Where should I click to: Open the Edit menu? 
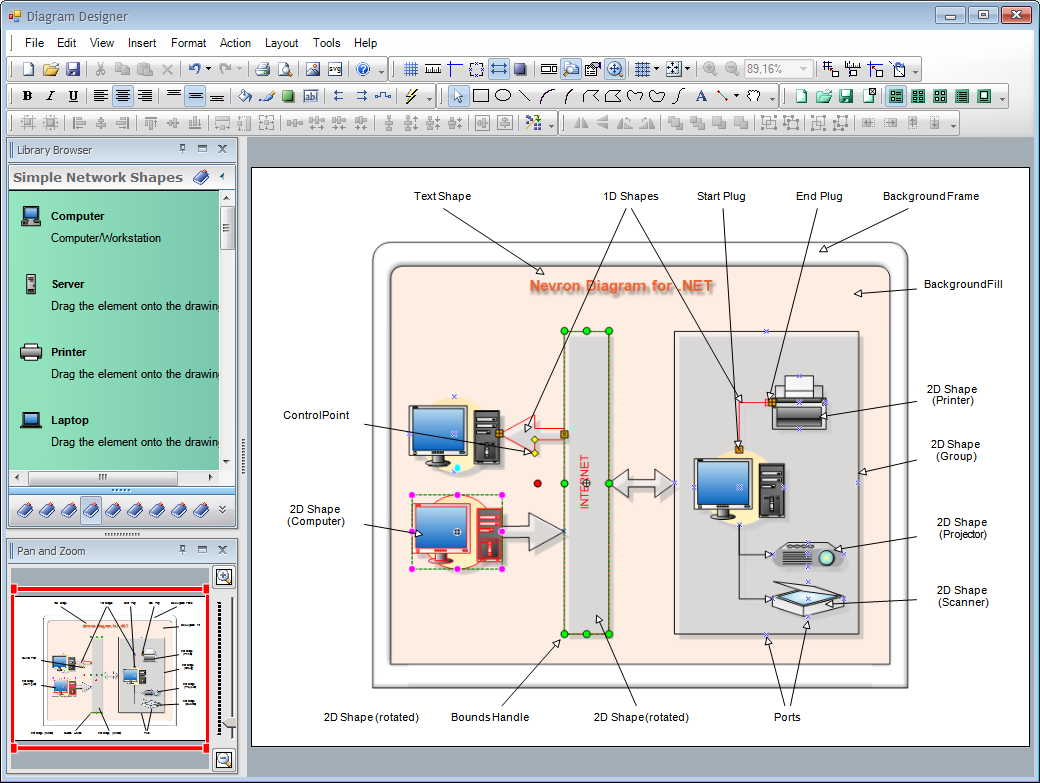click(66, 43)
